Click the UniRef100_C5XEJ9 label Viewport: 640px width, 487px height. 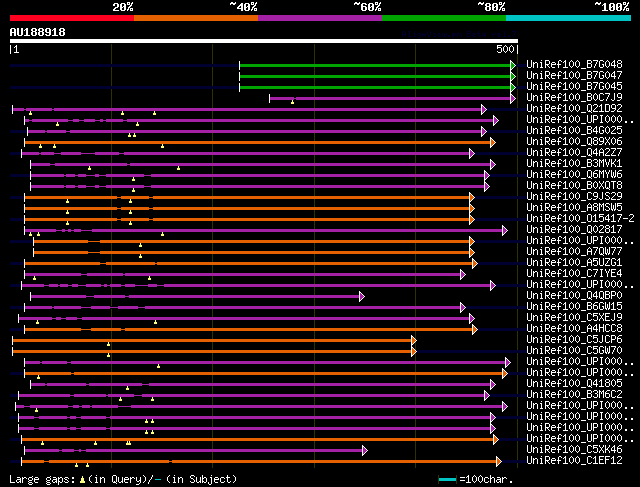pyautogui.click(x=574, y=318)
